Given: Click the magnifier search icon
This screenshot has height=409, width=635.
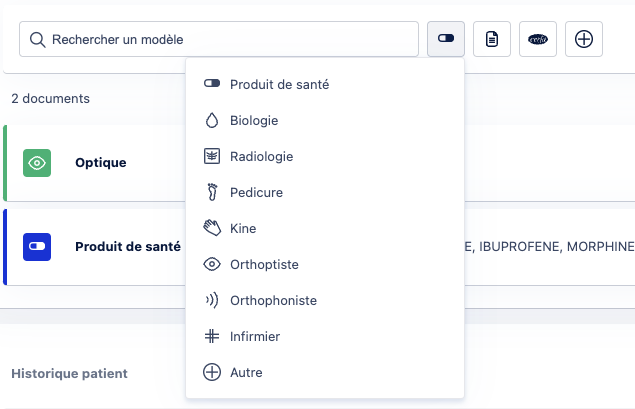Looking at the screenshot, I should point(37,40).
